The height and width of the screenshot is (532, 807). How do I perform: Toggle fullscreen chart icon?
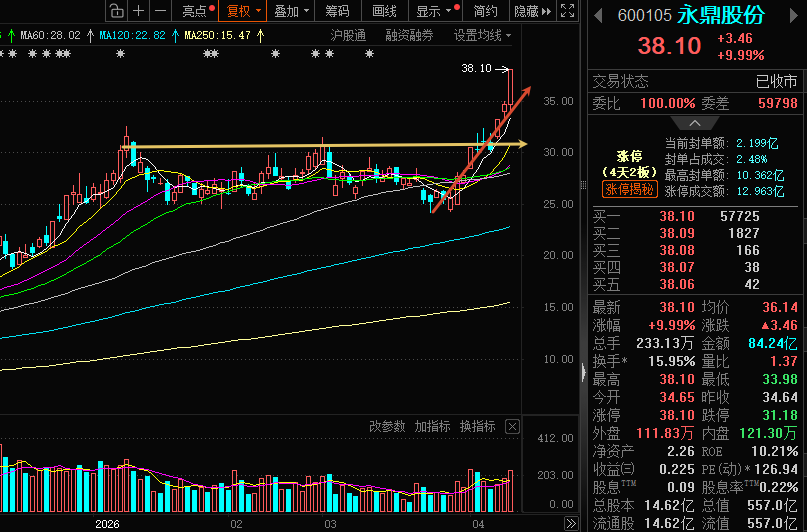pyautogui.click(x=567, y=11)
